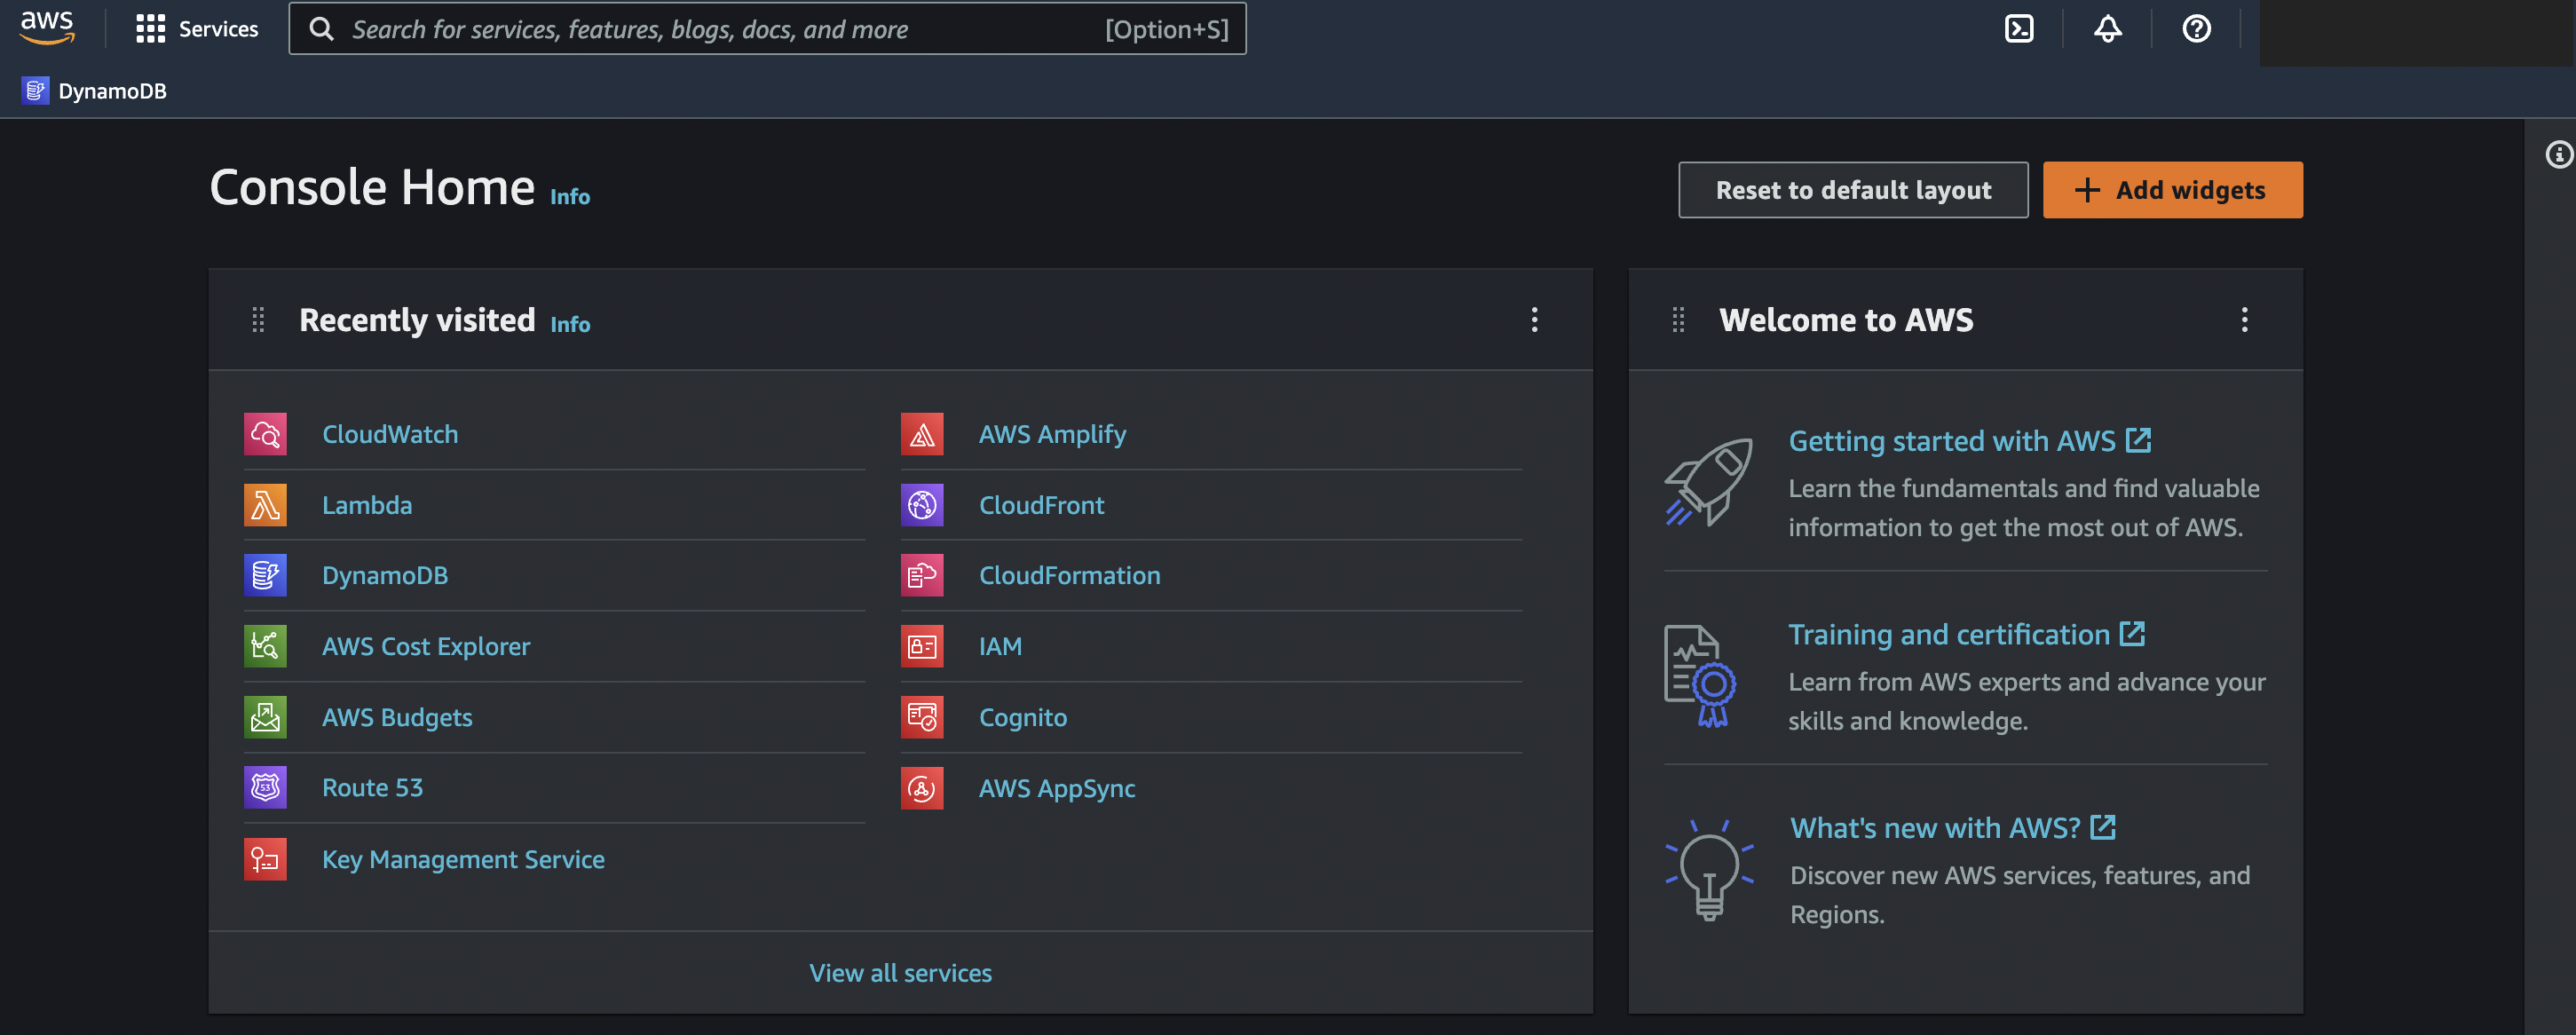Click the Lambda service icon
Screen dimensions: 2576x1035
tap(265, 505)
